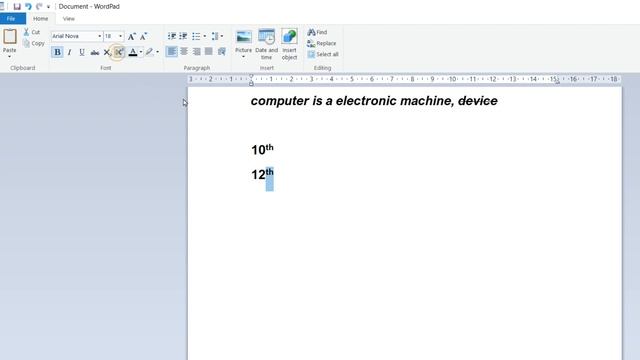Screen dimensions: 640x360
Task: Click in the '10th' line
Action: (262, 149)
